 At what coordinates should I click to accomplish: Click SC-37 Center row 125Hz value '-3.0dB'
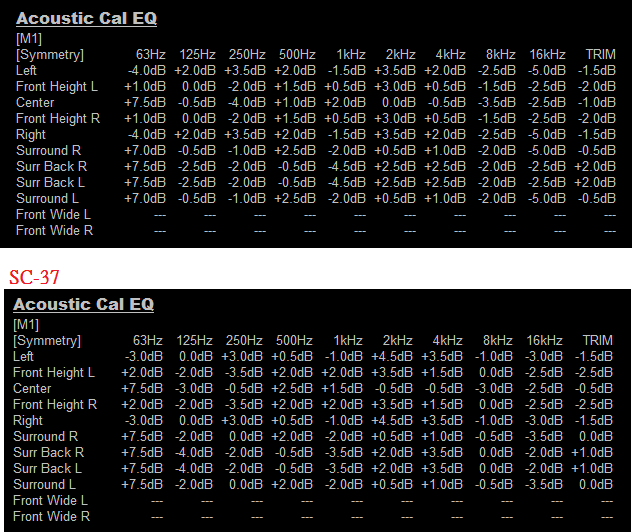194,389
